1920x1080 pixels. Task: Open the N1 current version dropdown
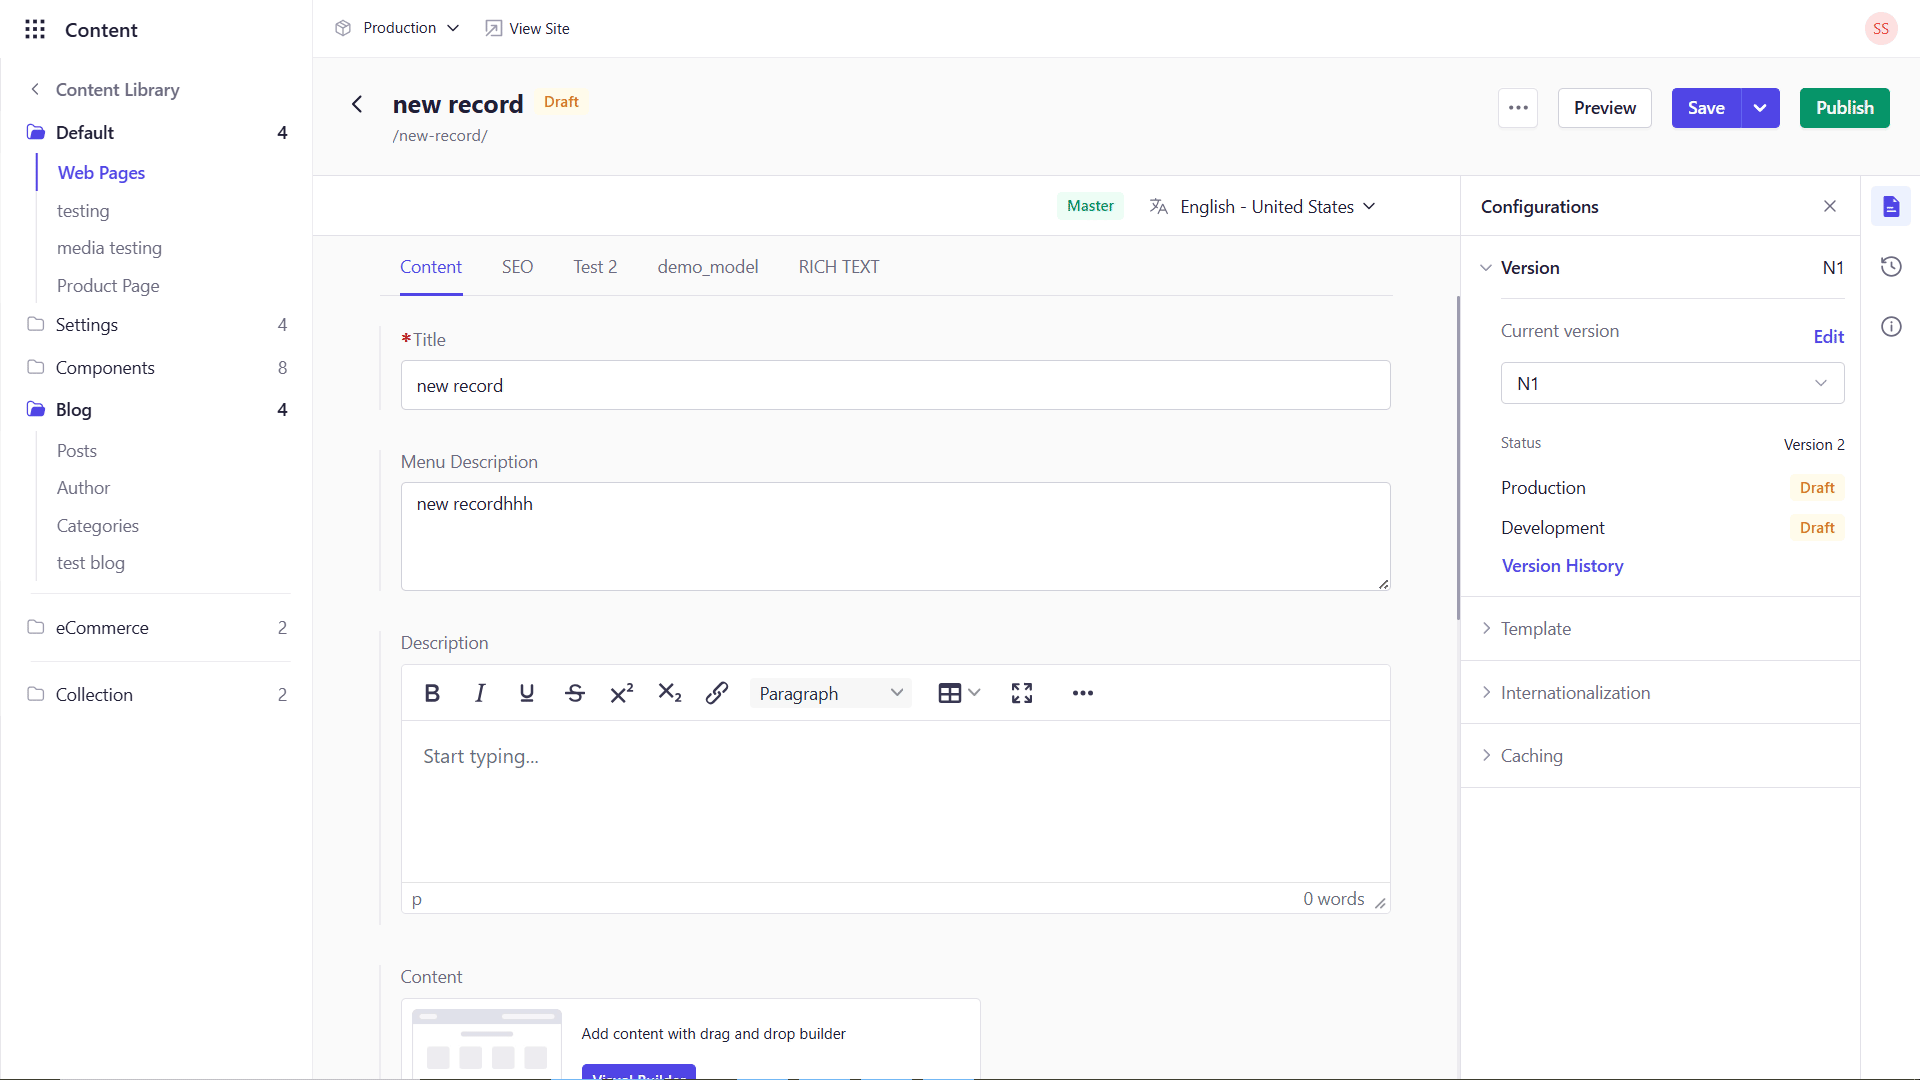point(1672,383)
